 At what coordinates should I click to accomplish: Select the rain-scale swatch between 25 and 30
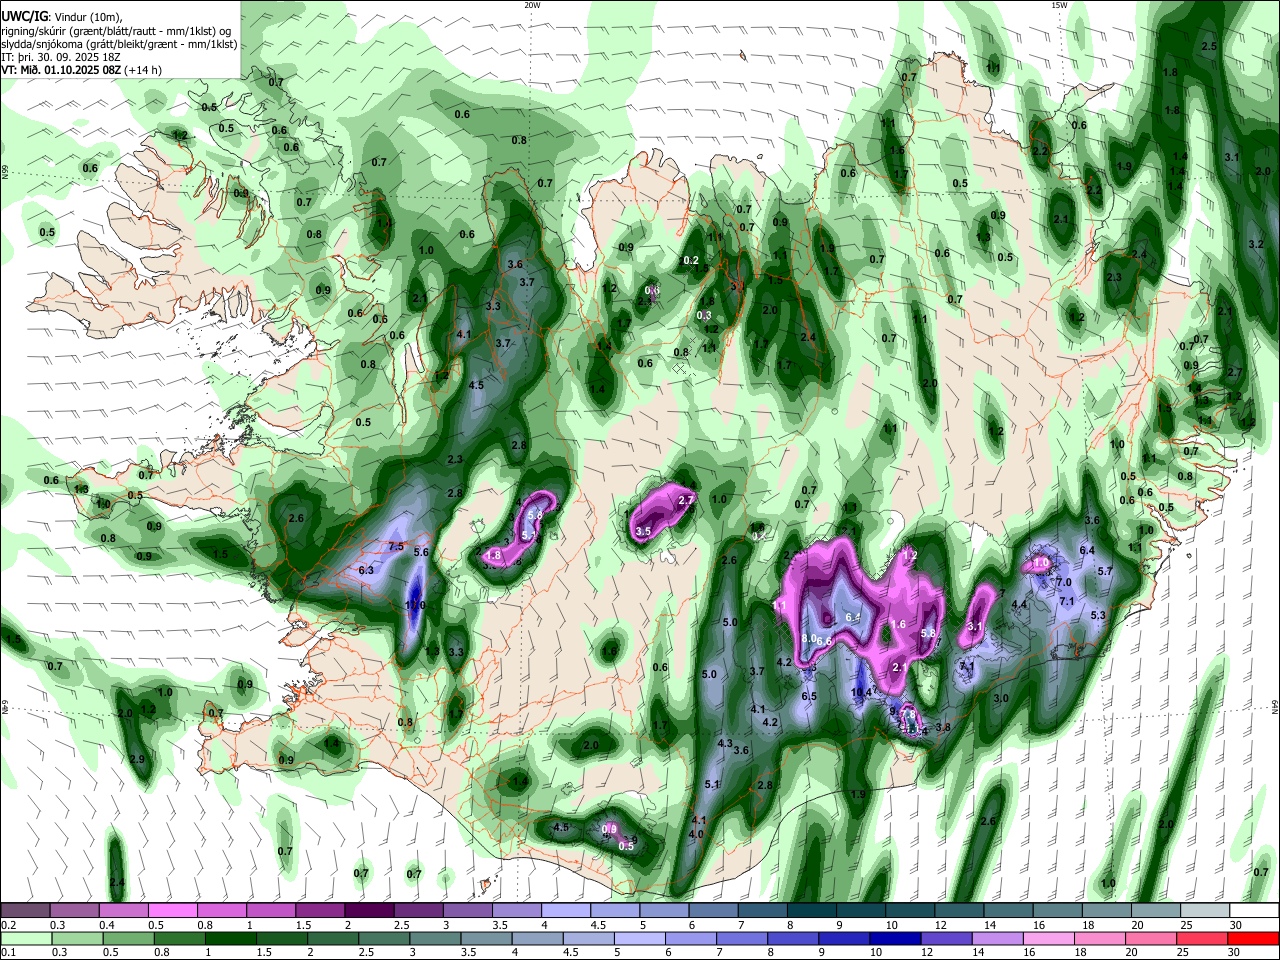[x=1203, y=938]
